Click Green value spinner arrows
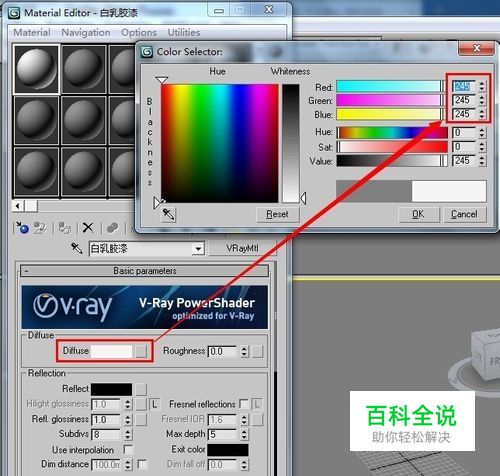The width and height of the screenshot is (500, 476). (x=482, y=100)
